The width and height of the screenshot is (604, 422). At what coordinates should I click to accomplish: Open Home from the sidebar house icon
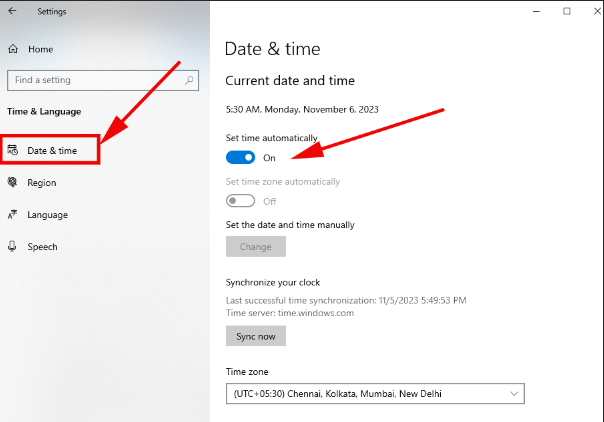(x=13, y=49)
